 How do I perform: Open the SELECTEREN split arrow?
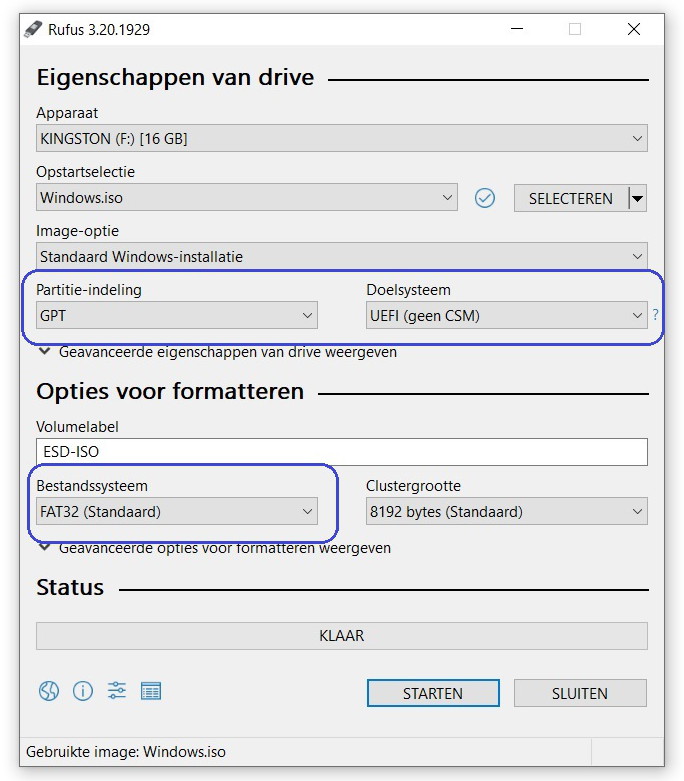pos(637,199)
